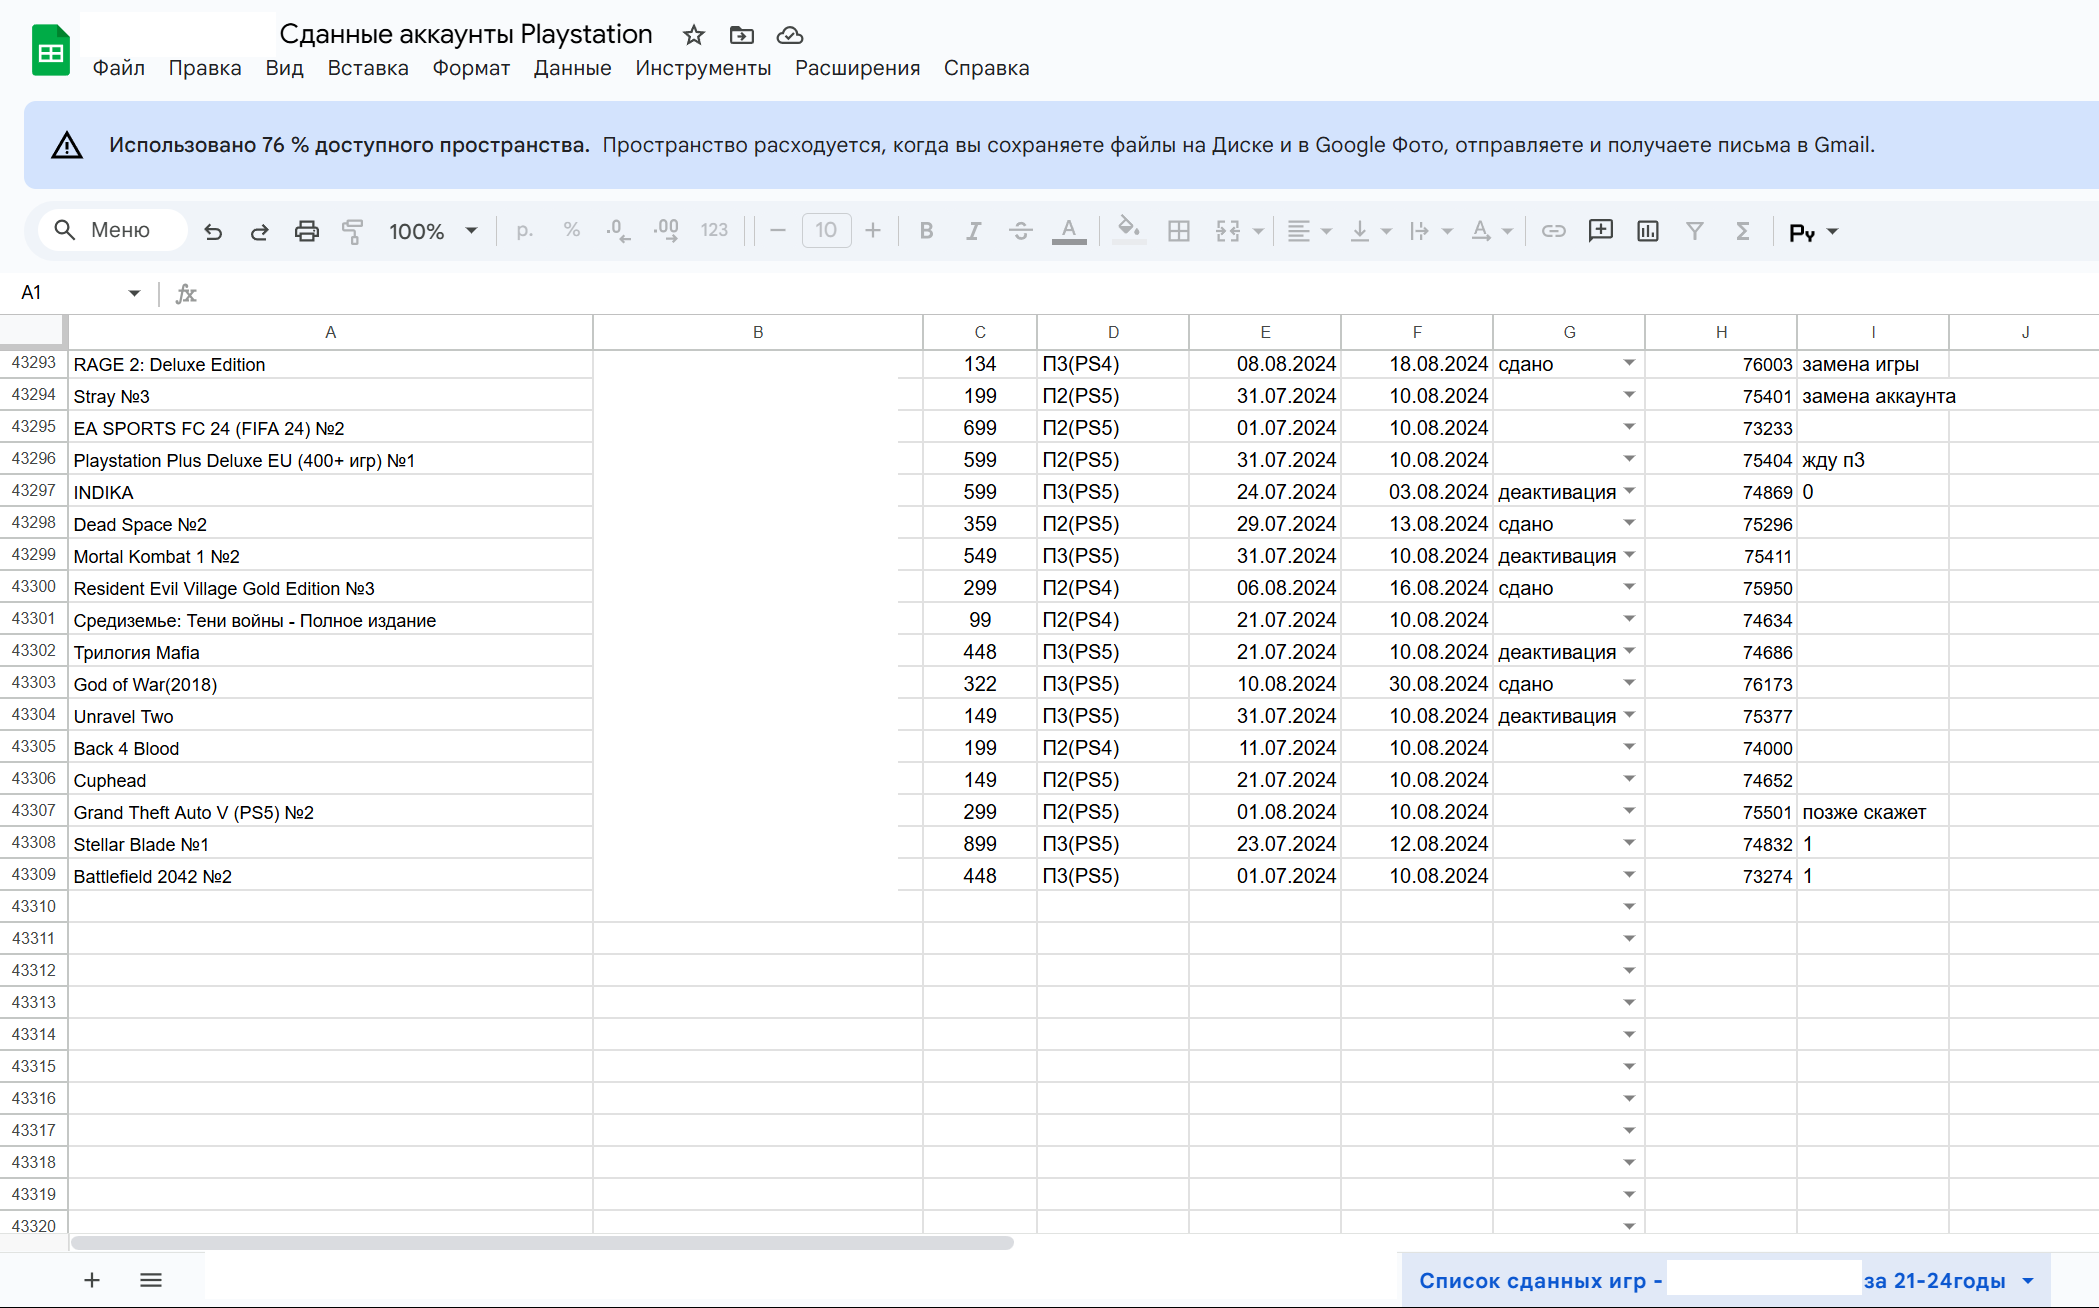Open the 123 number format menu
Screen dimensions: 2099x1308
(714, 231)
